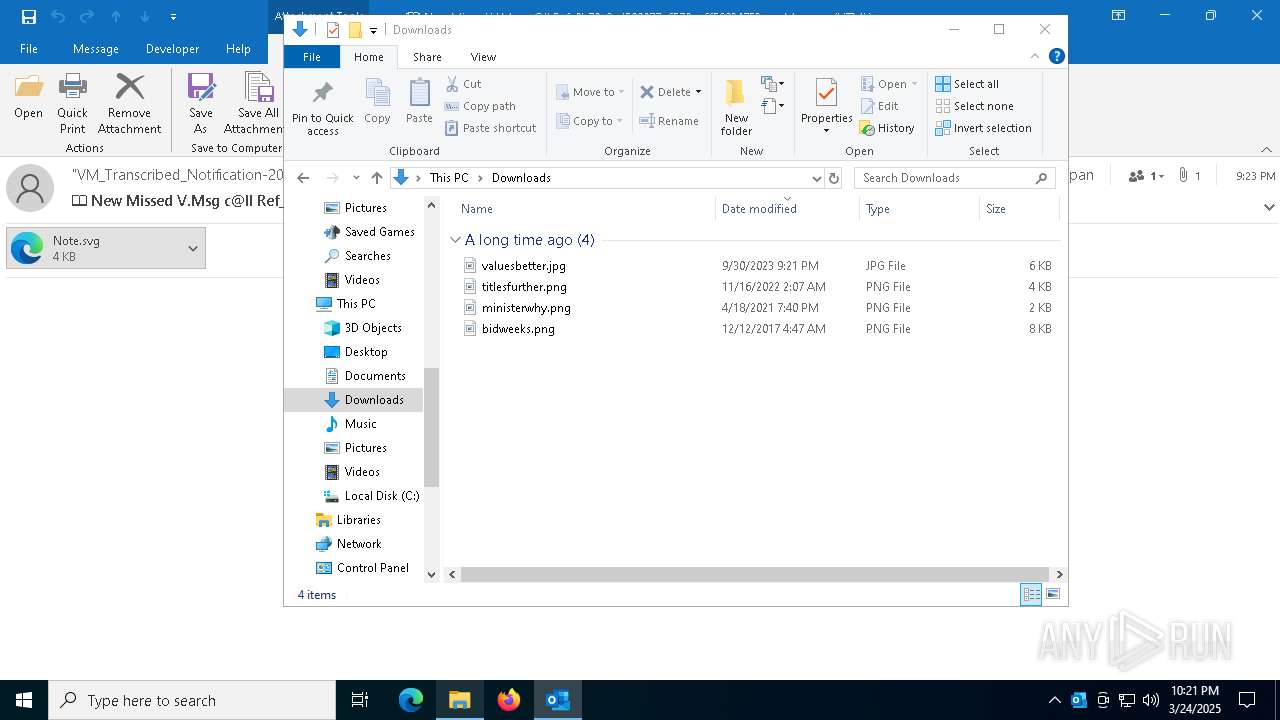Click Cut in Clipboard group
The image size is (1280, 720).
[463, 84]
